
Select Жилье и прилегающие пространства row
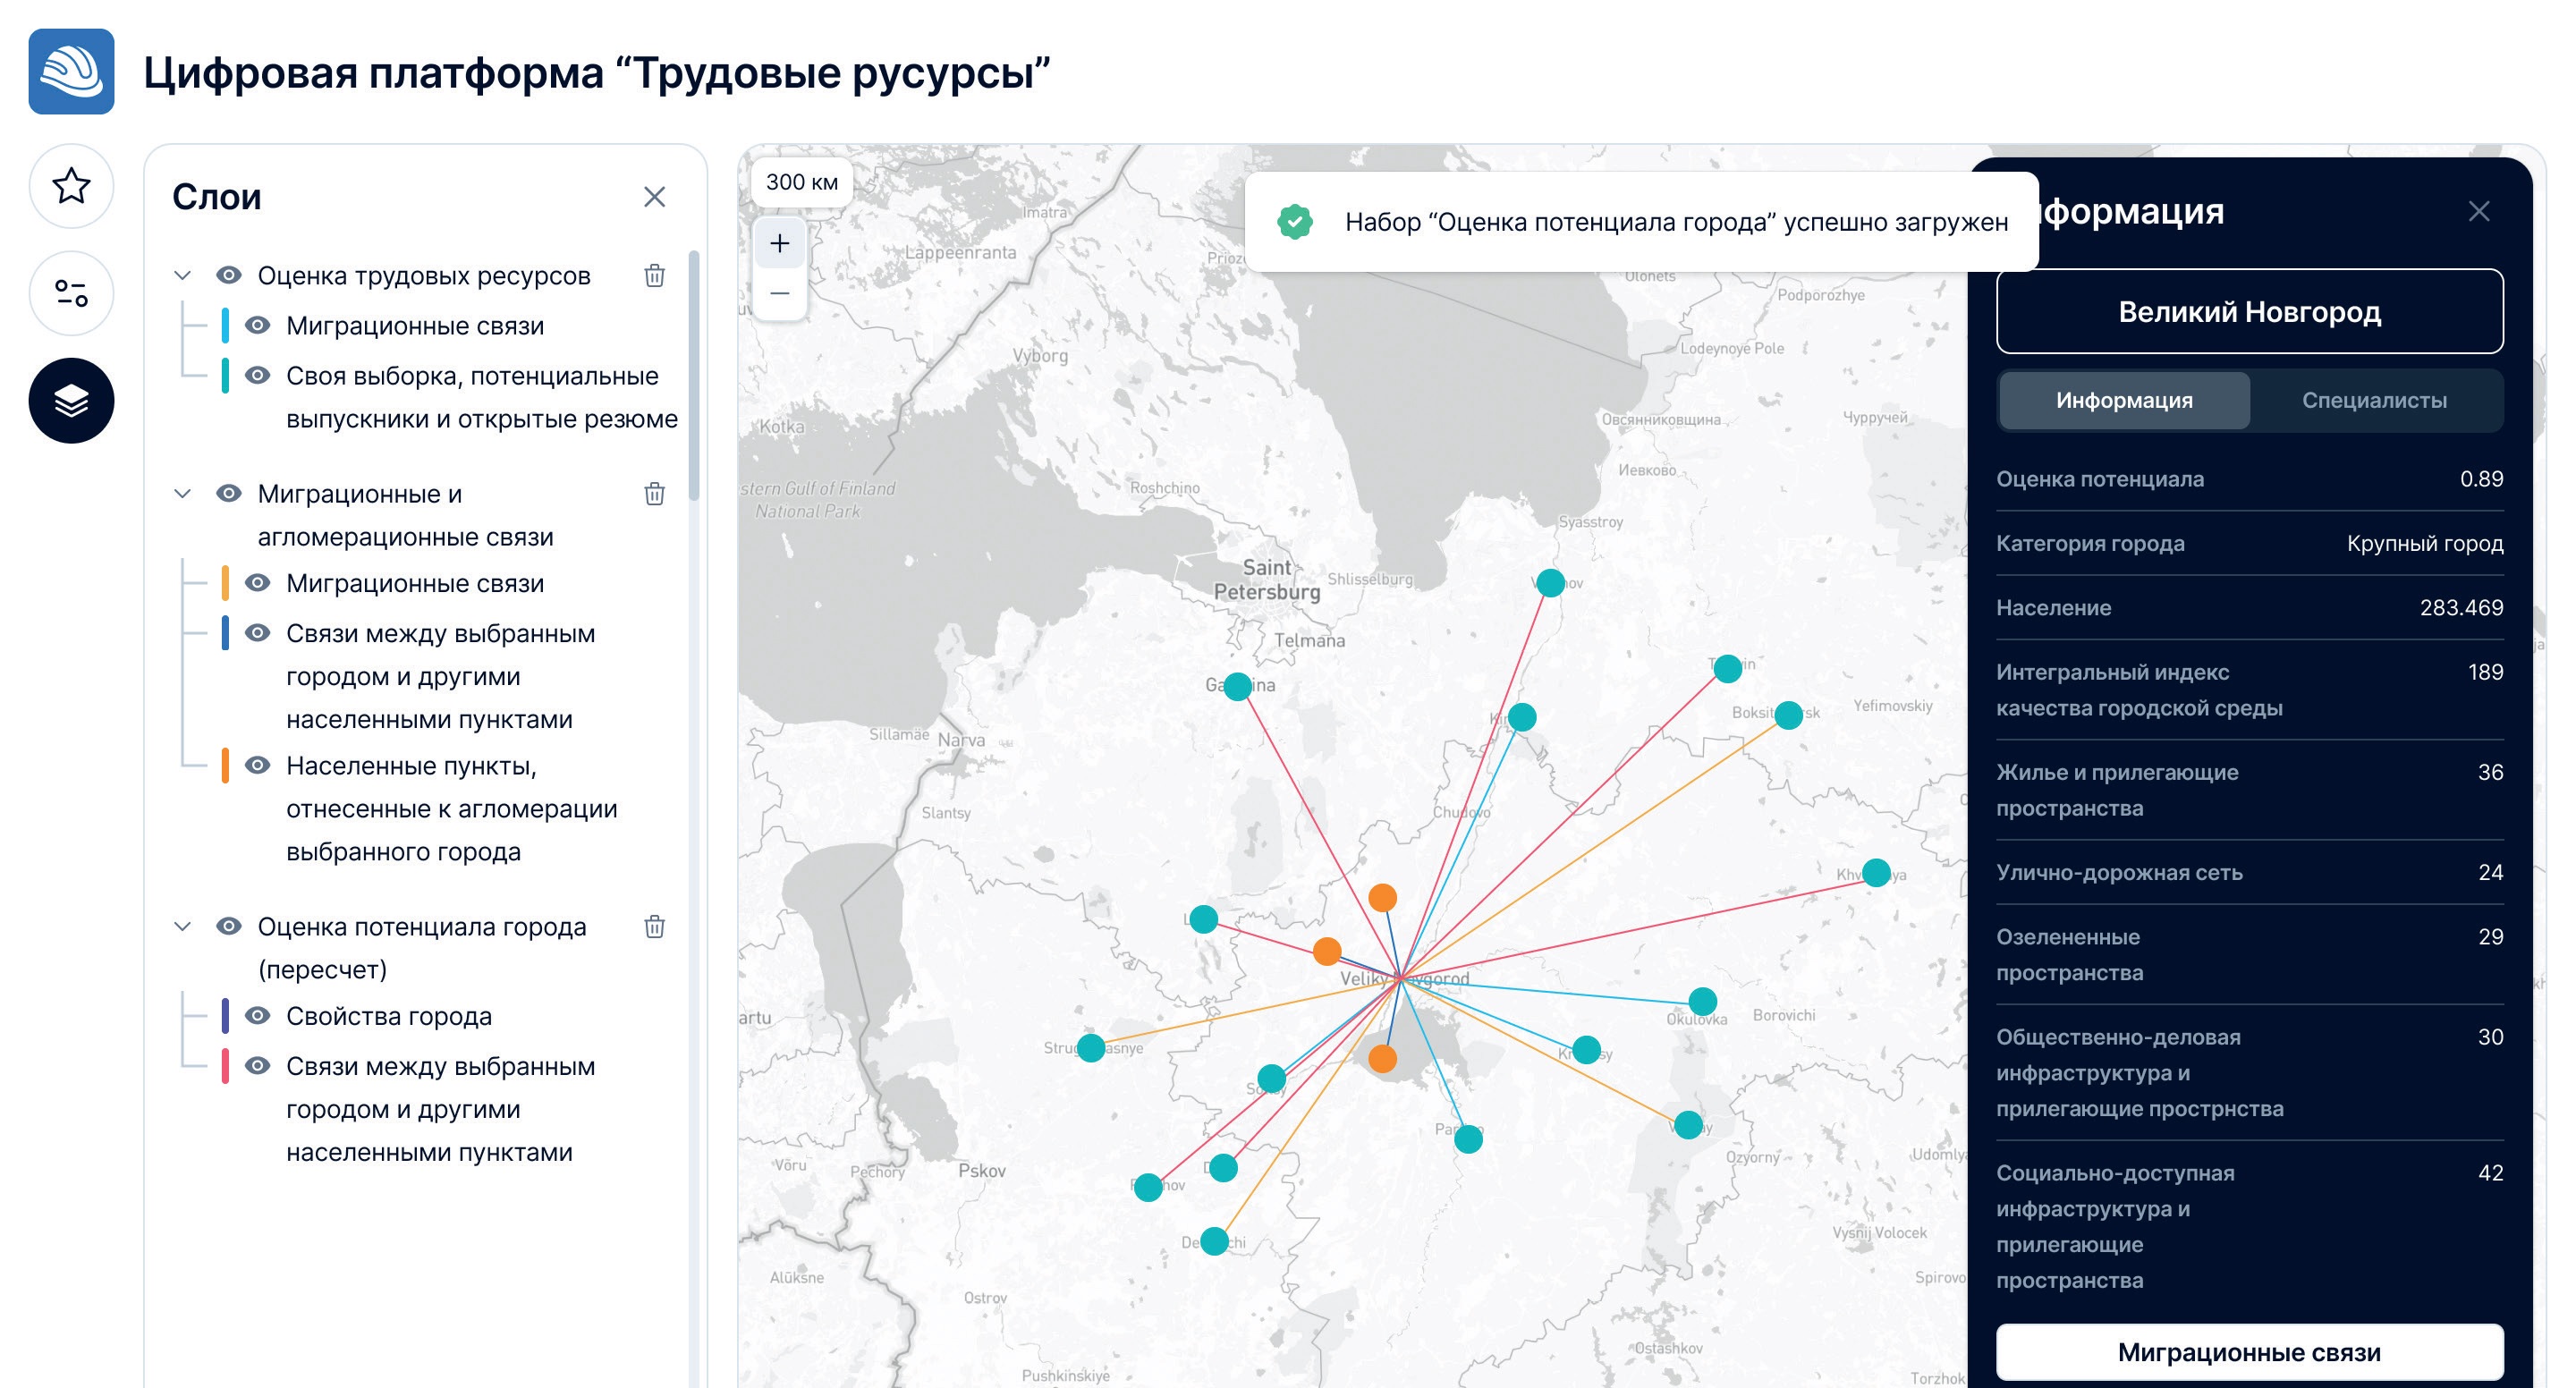click(2249, 790)
